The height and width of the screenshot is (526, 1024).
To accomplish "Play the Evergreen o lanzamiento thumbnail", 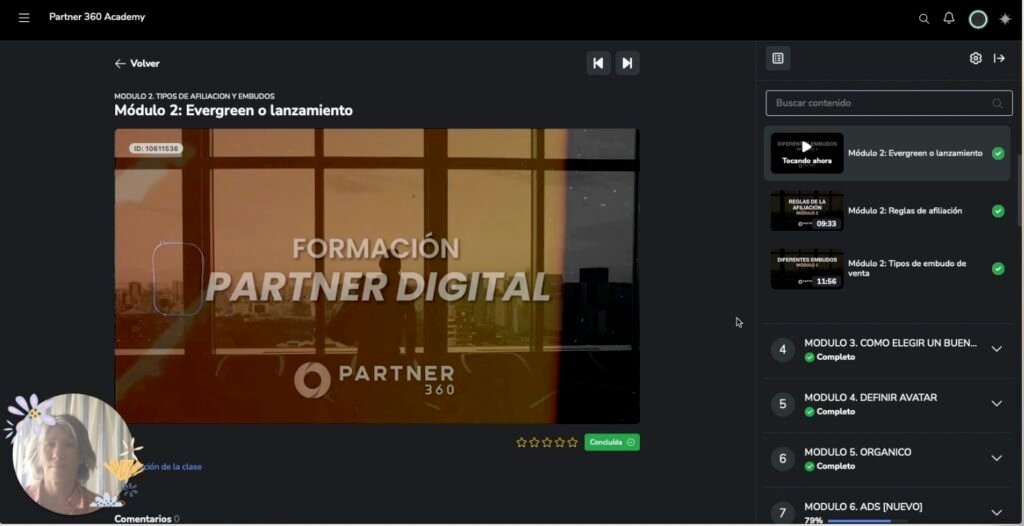I will click(807, 153).
